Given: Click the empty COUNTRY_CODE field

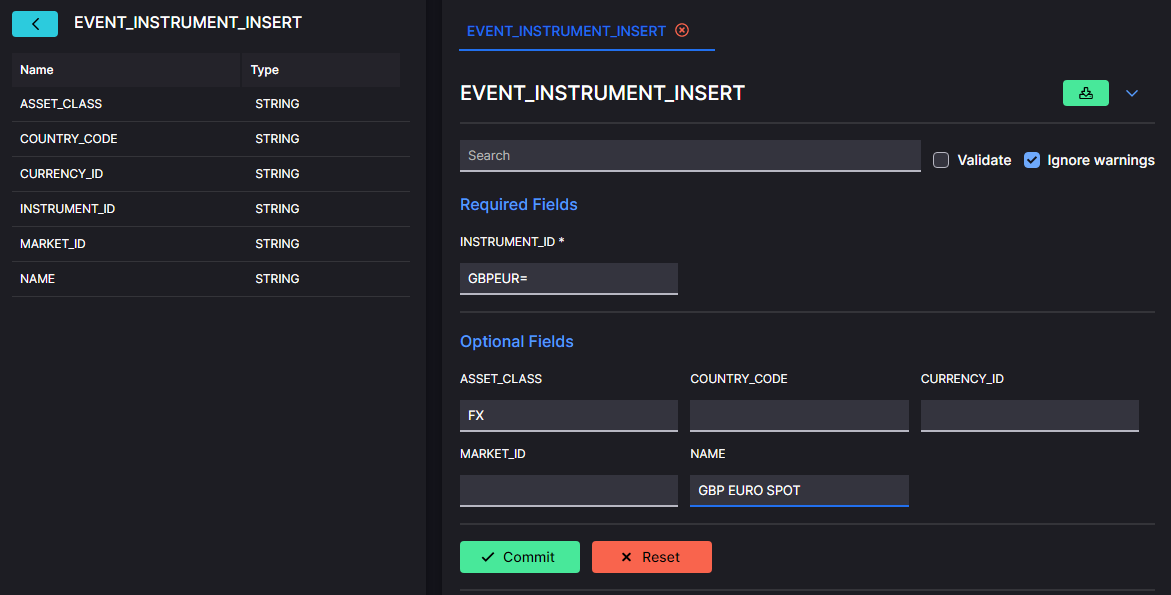Looking at the screenshot, I should 799,415.
